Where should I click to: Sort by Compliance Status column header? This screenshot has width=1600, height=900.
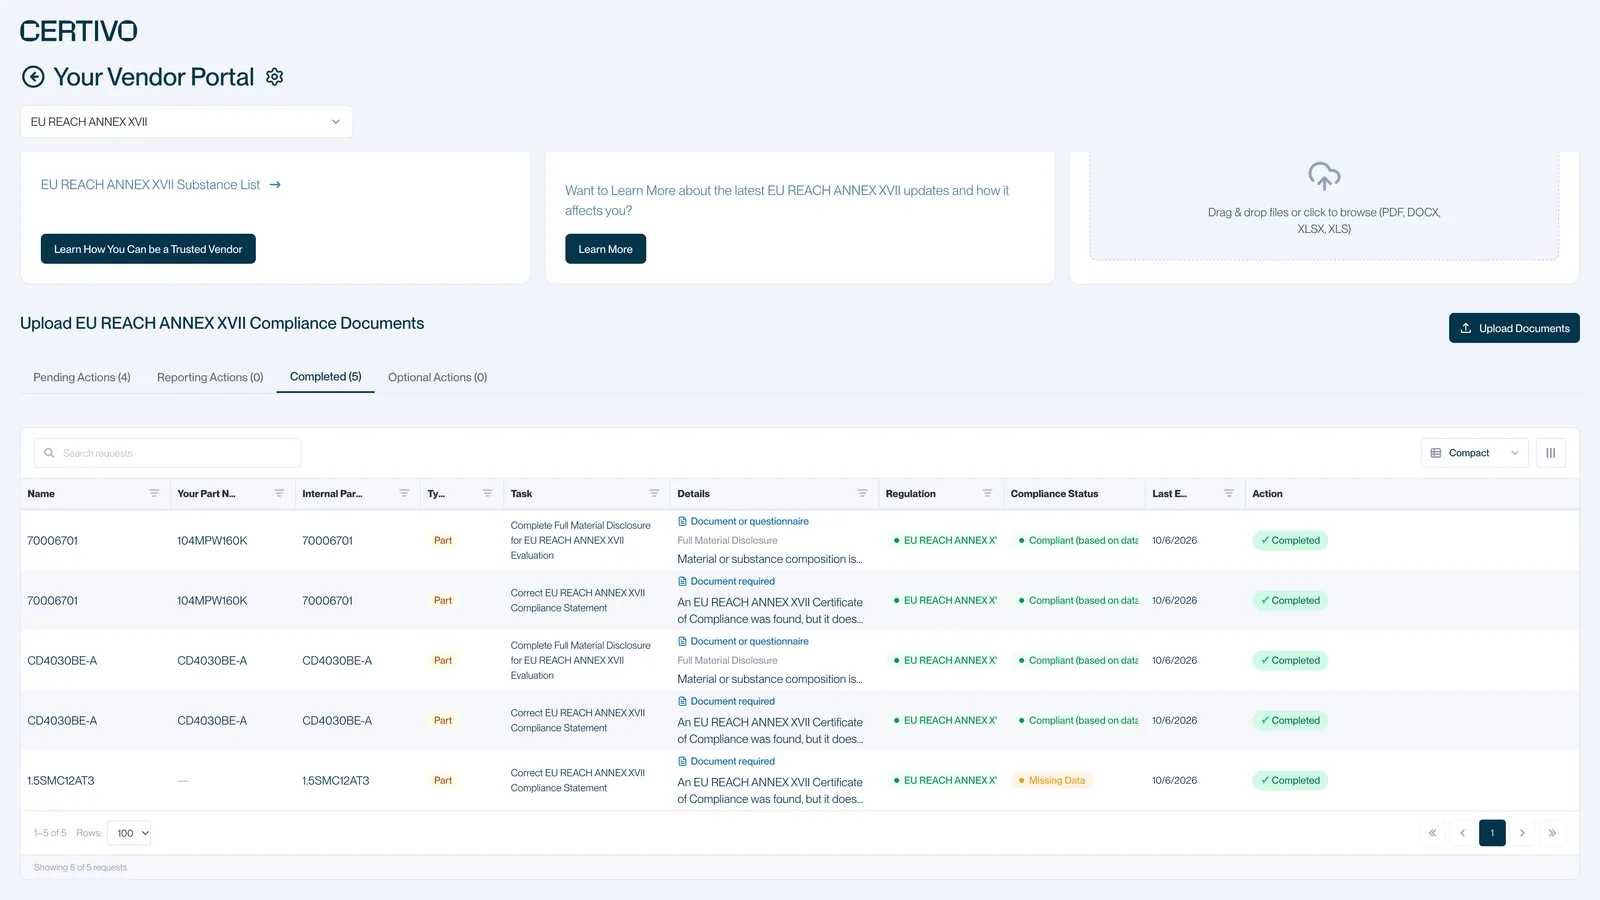click(x=1054, y=494)
